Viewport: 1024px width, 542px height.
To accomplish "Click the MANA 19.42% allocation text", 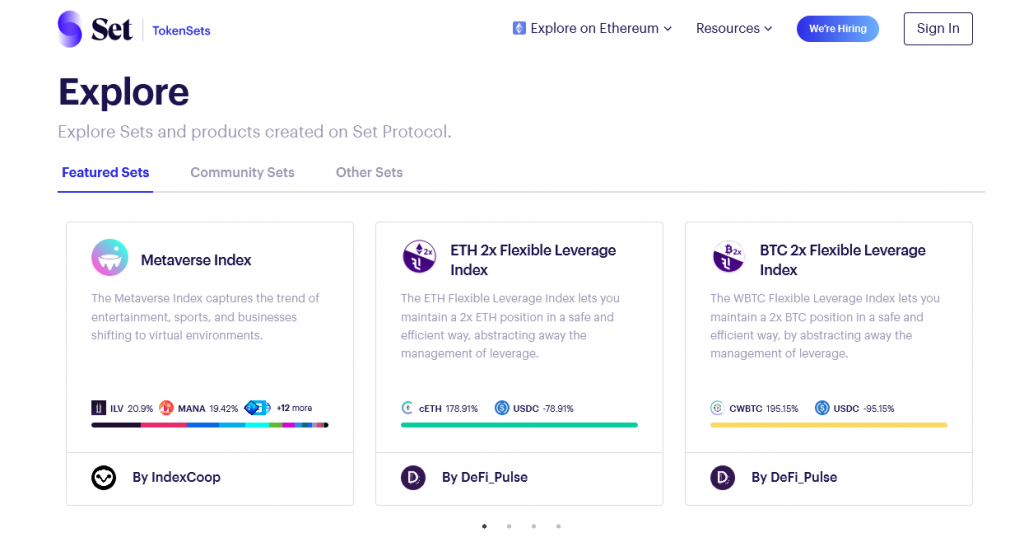I will pos(208,409).
